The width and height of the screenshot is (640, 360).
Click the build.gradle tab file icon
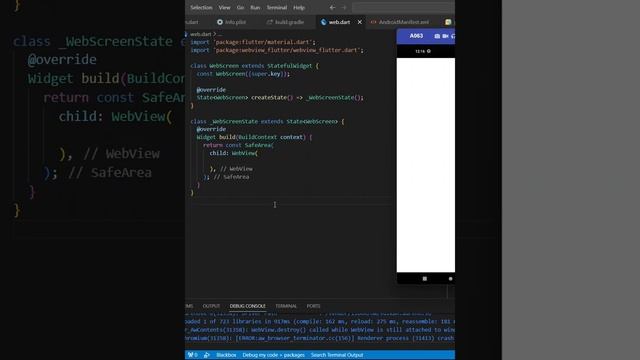[x=269, y=22]
